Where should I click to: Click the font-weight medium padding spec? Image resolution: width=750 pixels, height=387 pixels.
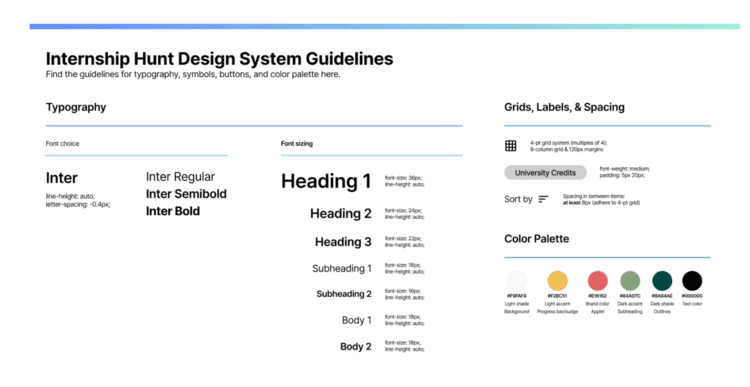(x=625, y=172)
